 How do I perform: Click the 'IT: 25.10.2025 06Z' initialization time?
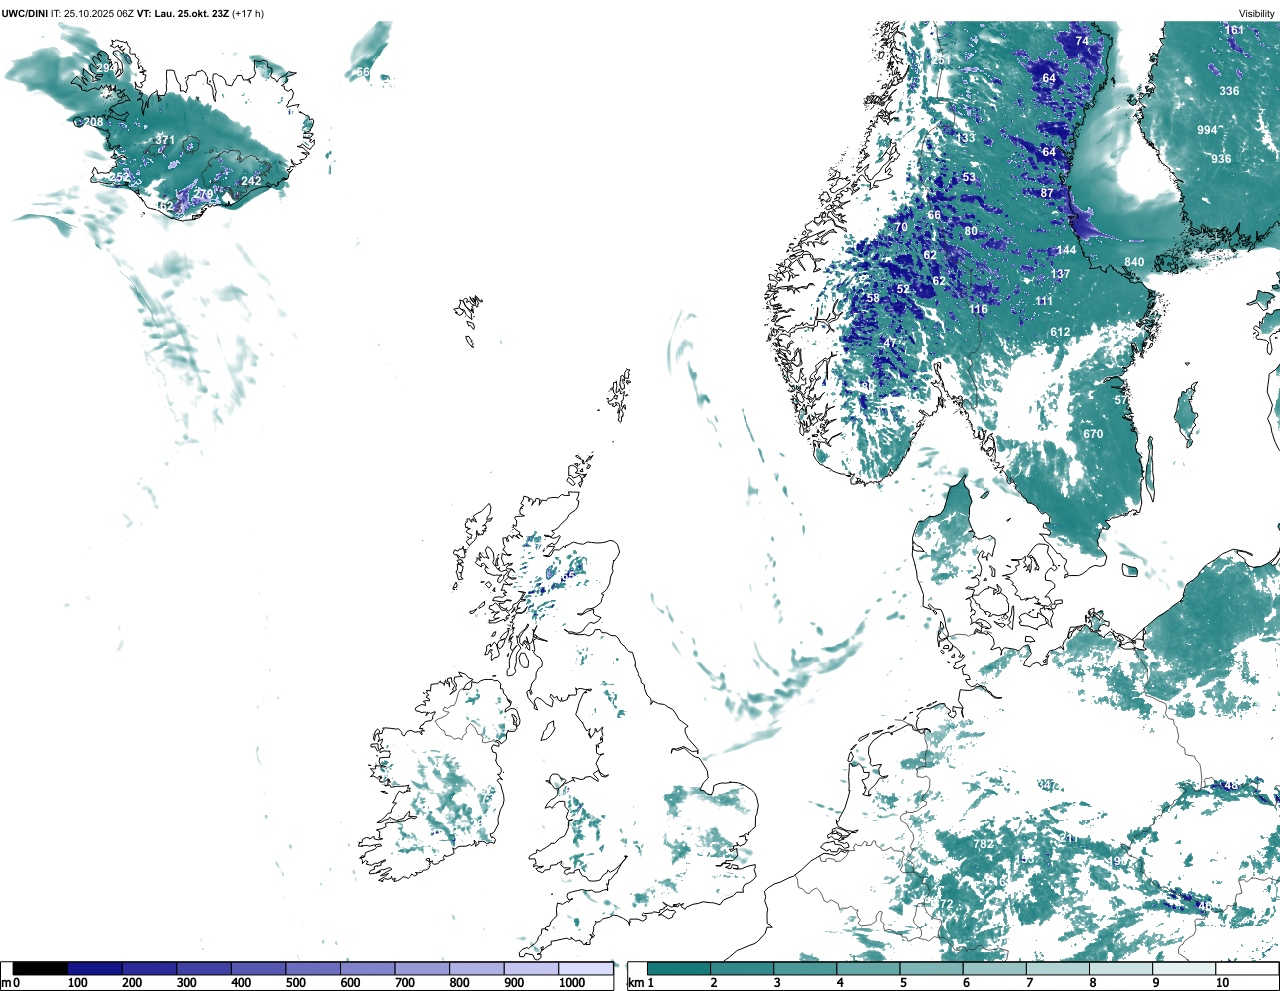click(92, 13)
